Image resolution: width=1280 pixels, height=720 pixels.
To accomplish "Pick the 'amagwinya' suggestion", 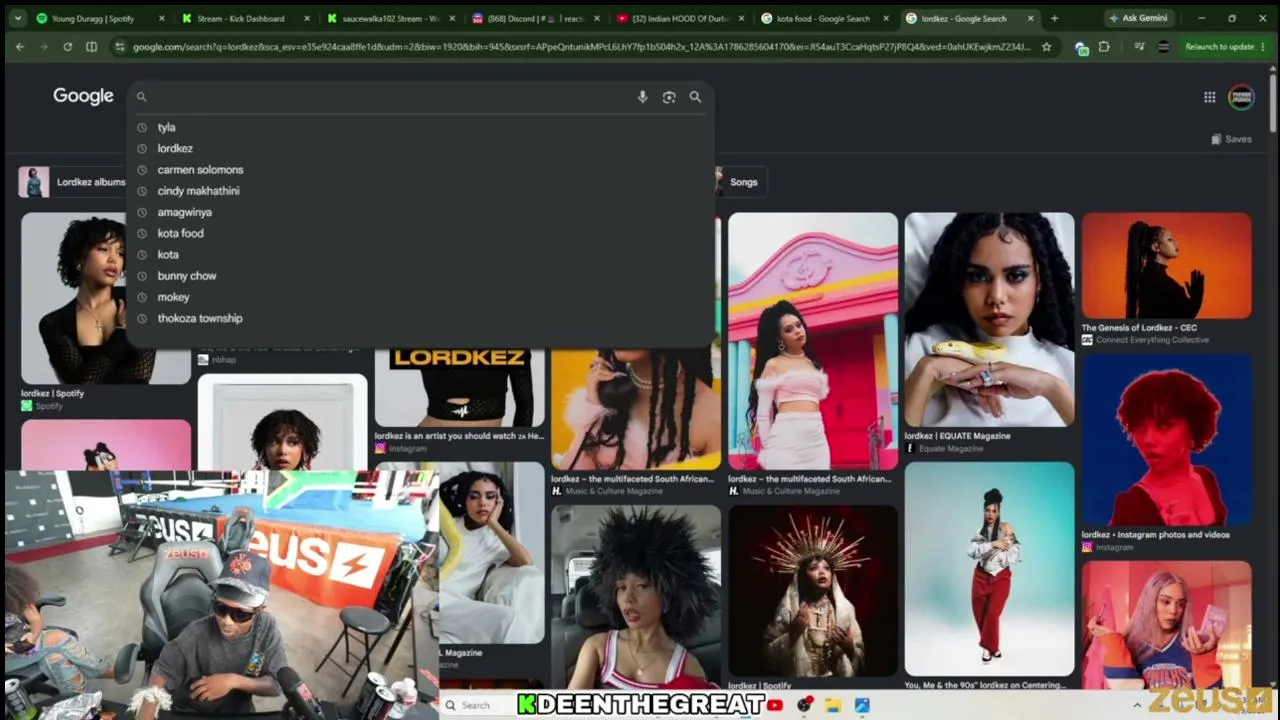I will point(420,212).
